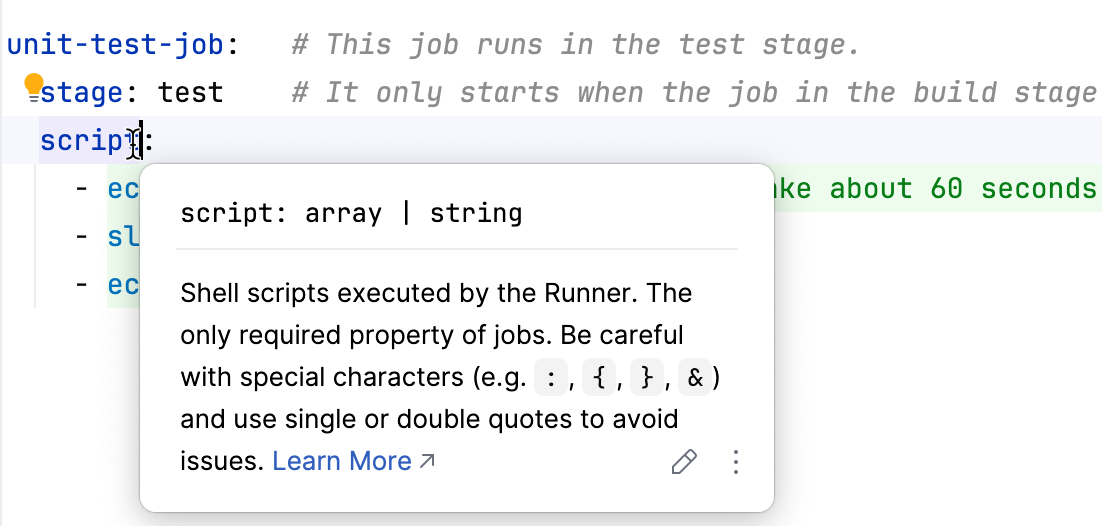The height and width of the screenshot is (526, 1102).
Task: Click the closing curly brace chip
Action: (646, 378)
